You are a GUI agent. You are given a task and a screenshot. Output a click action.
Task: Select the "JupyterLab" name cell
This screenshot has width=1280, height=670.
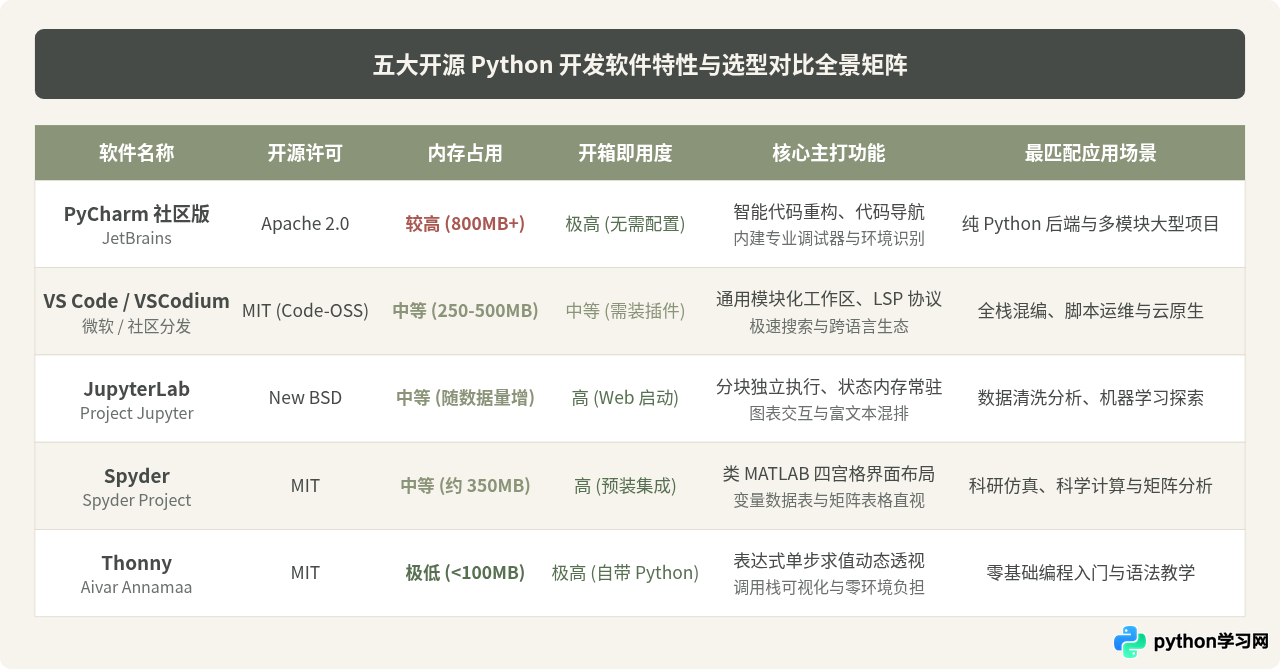point(137,388)
